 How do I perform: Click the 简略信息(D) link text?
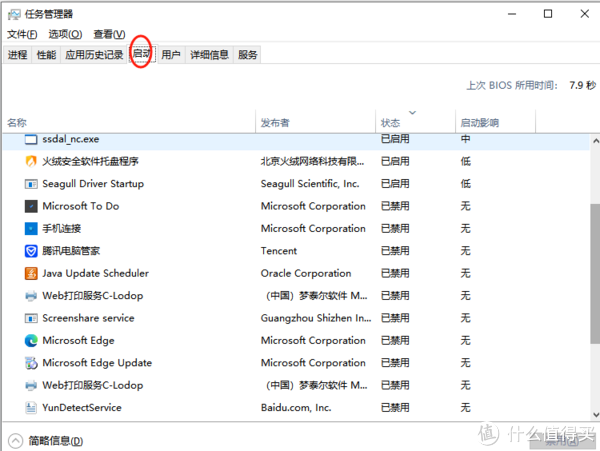pyautogui.click(x=56, y=441)
